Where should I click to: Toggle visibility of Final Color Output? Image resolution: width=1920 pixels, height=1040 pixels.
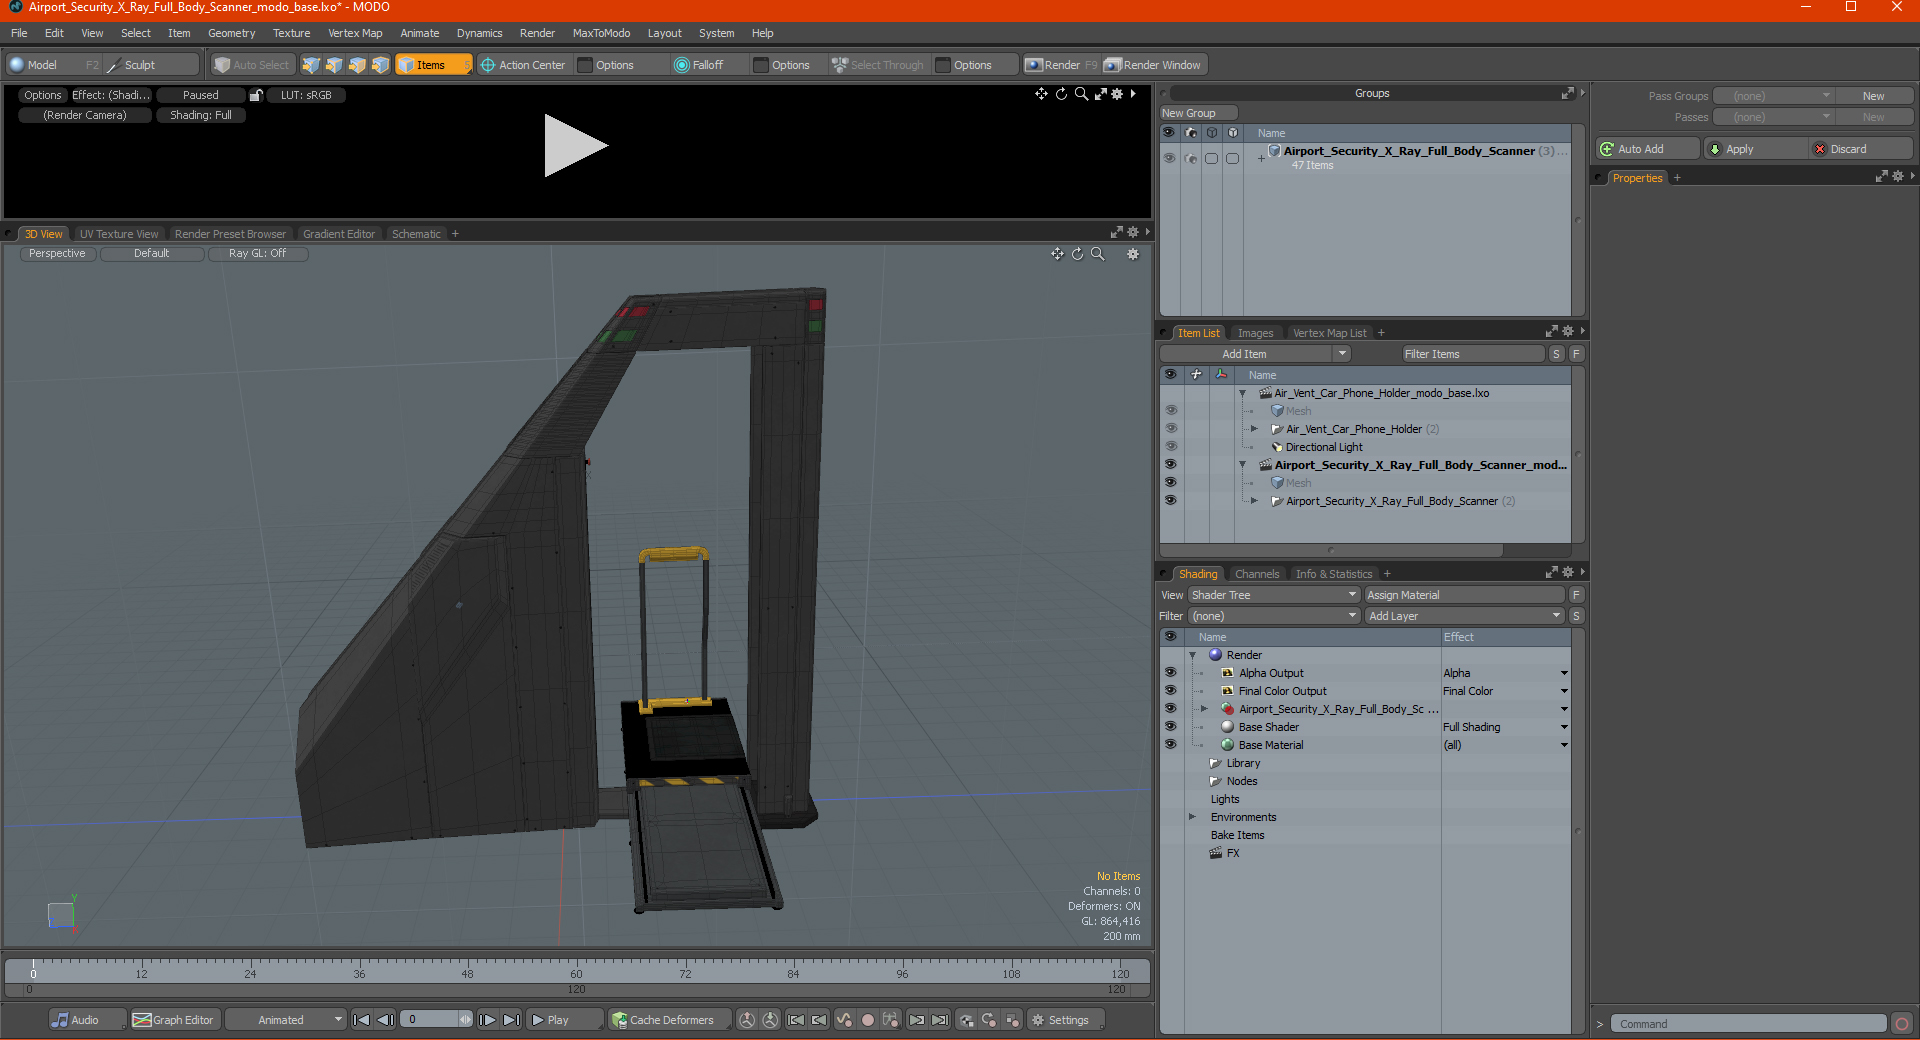[1170, 691]
